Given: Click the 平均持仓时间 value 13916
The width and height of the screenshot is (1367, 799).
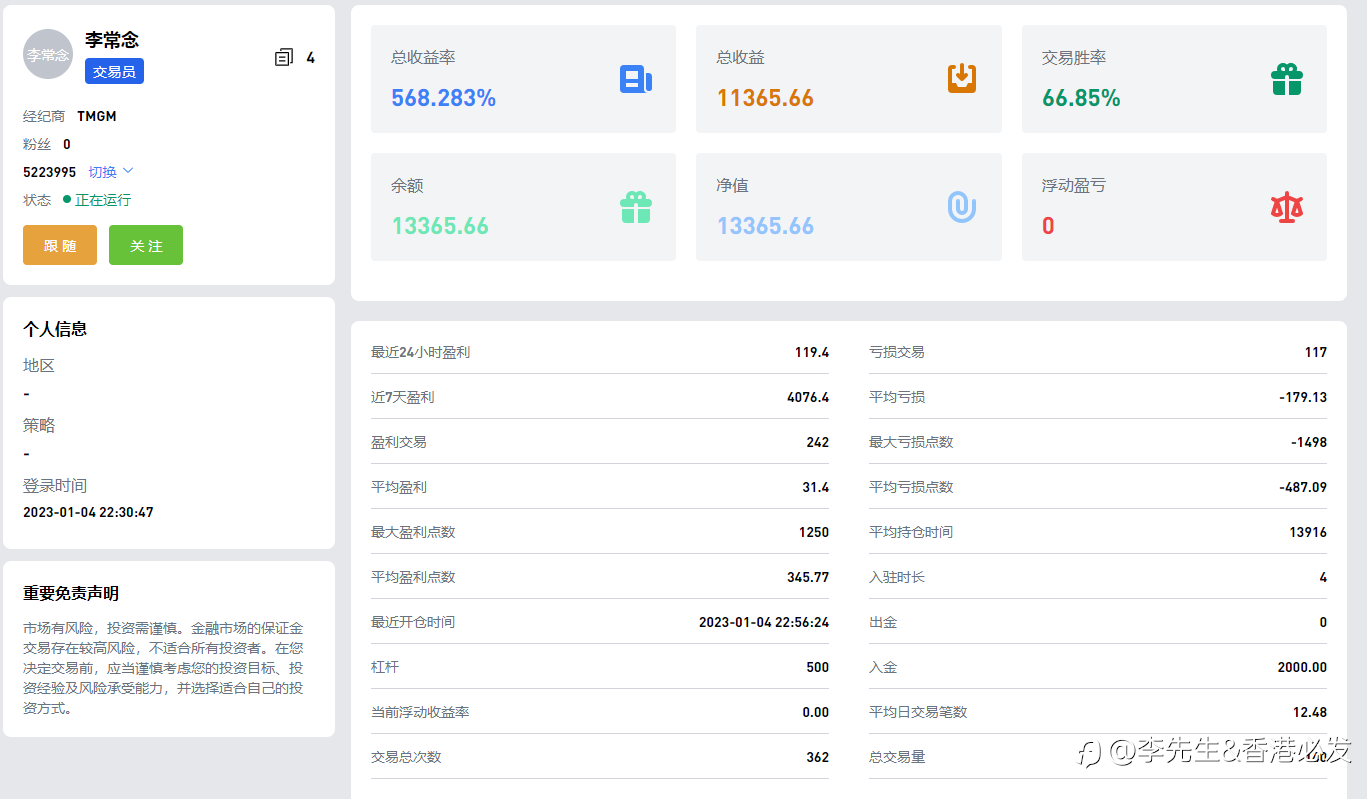Looking at the screenshot, I should coord(1308,532).
